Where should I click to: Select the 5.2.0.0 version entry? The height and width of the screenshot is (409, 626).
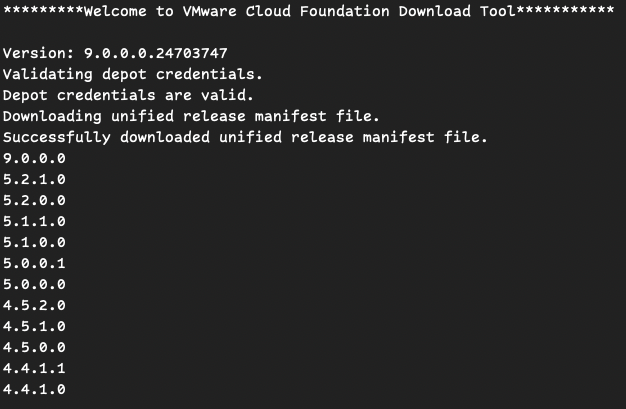click(x=34, y=200)
